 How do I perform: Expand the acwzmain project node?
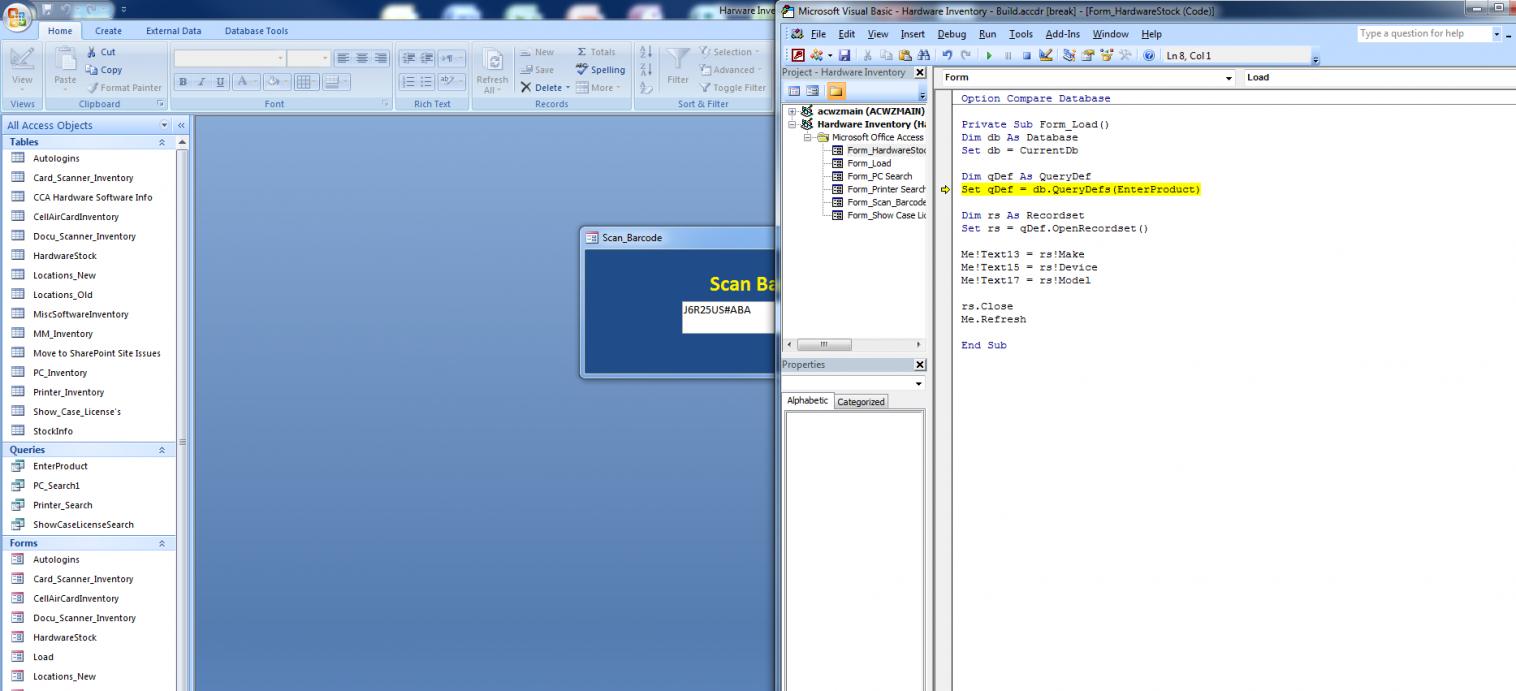click(x=792, y=111)
